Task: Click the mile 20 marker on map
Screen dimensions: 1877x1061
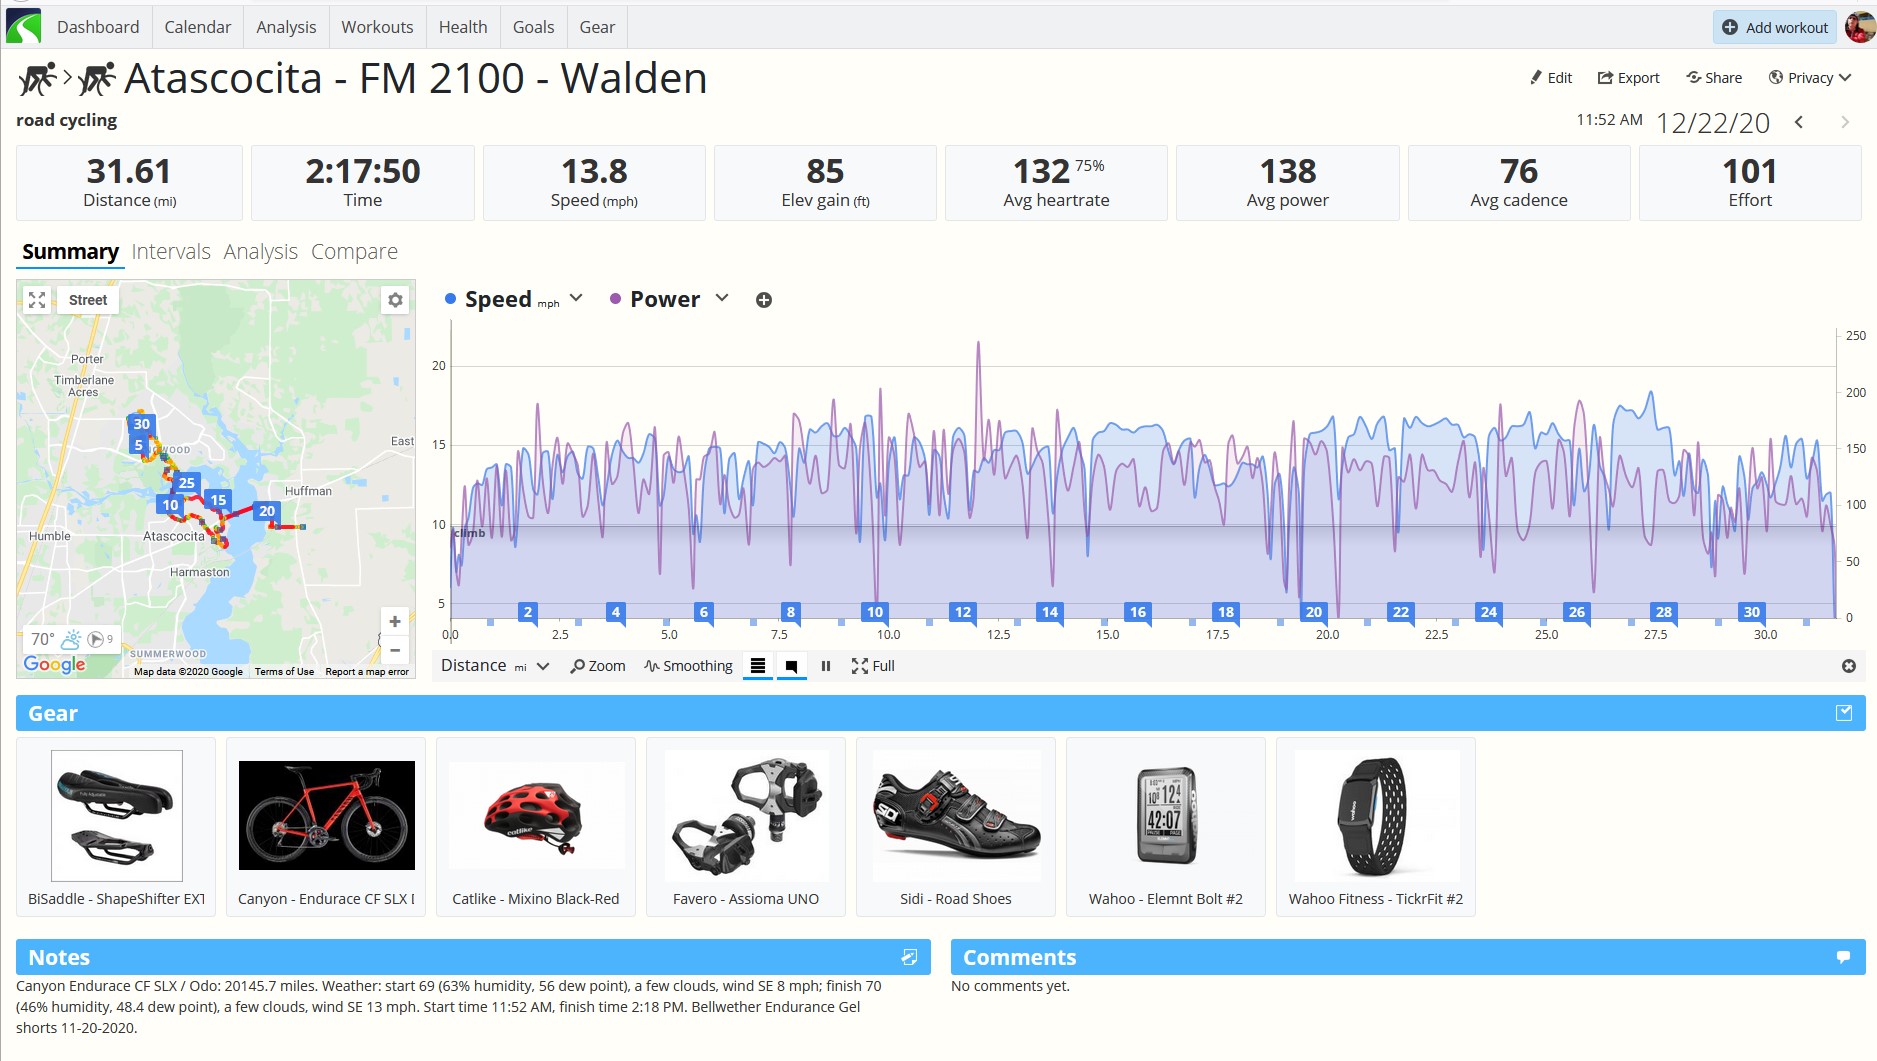Action: 267,511
